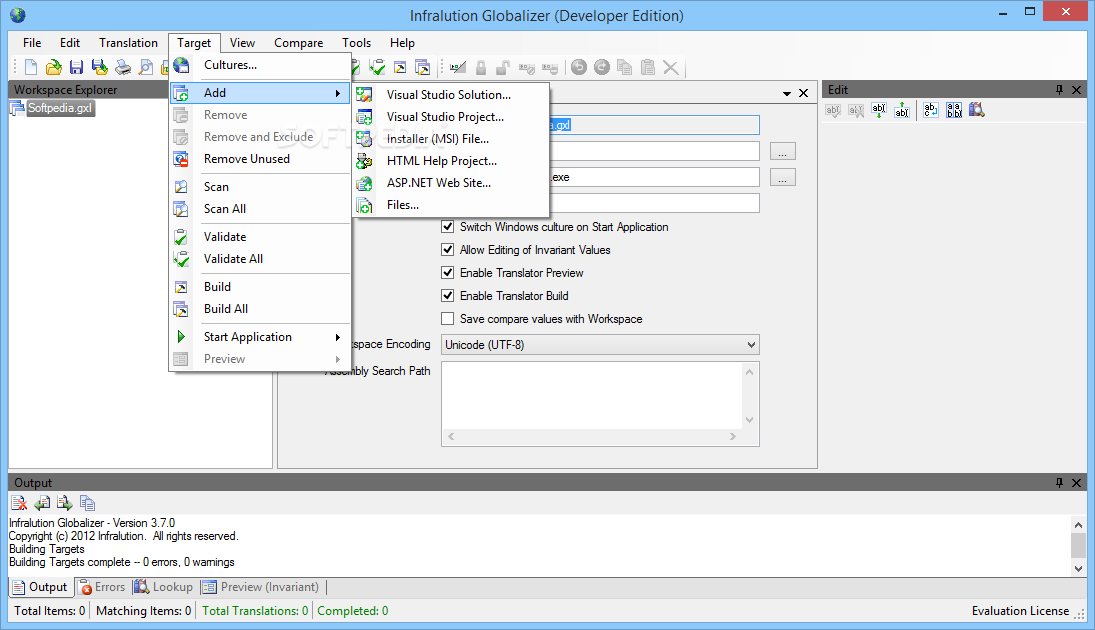The width and height of the screenshot is (1095, 630).
Task: Click Output panel scrollbar down arrow
Action: [x=1078, y=569]
